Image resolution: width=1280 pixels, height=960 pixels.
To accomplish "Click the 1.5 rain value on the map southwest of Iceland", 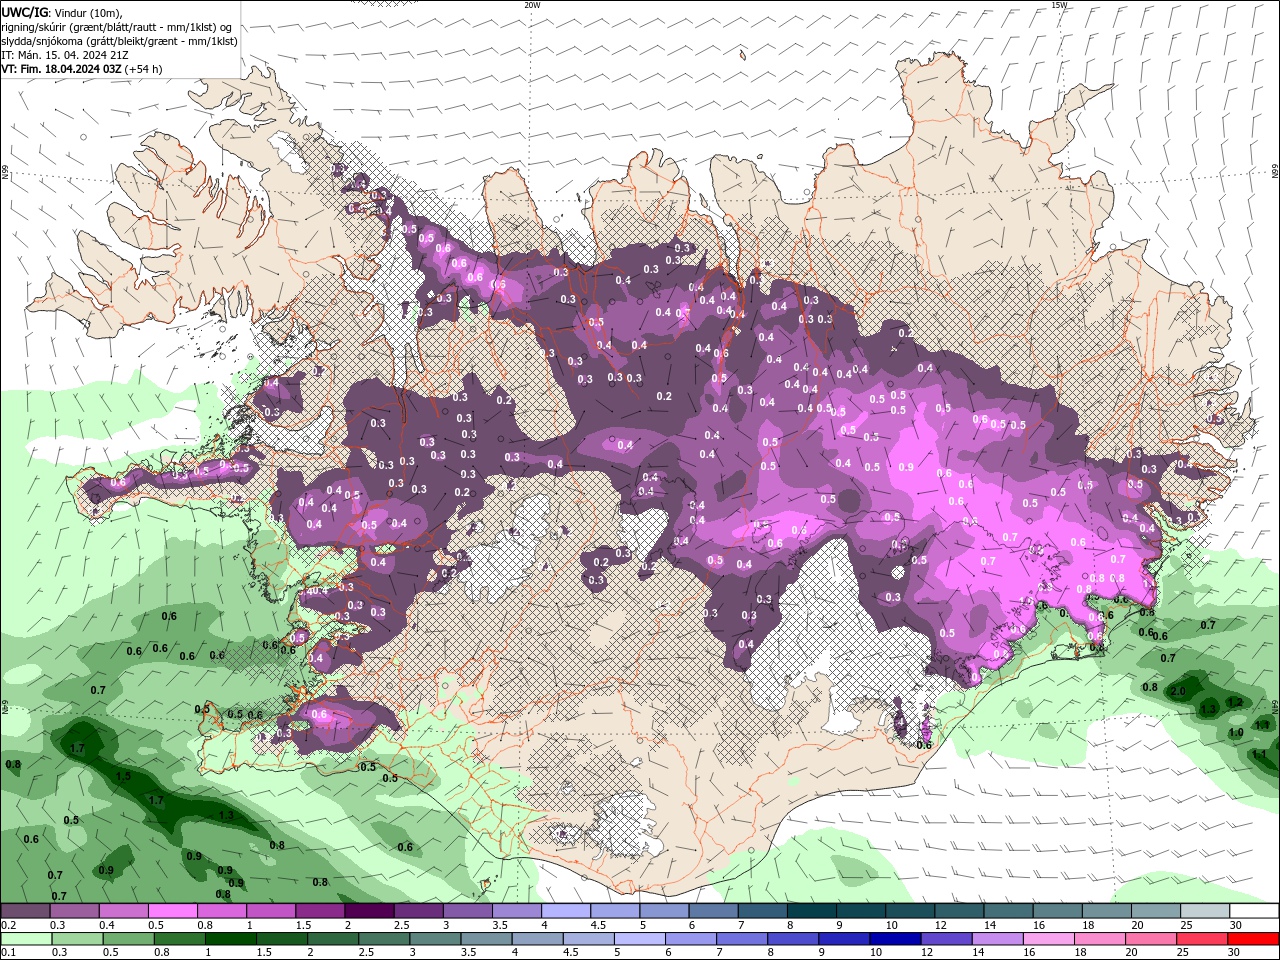I will 124,776.
